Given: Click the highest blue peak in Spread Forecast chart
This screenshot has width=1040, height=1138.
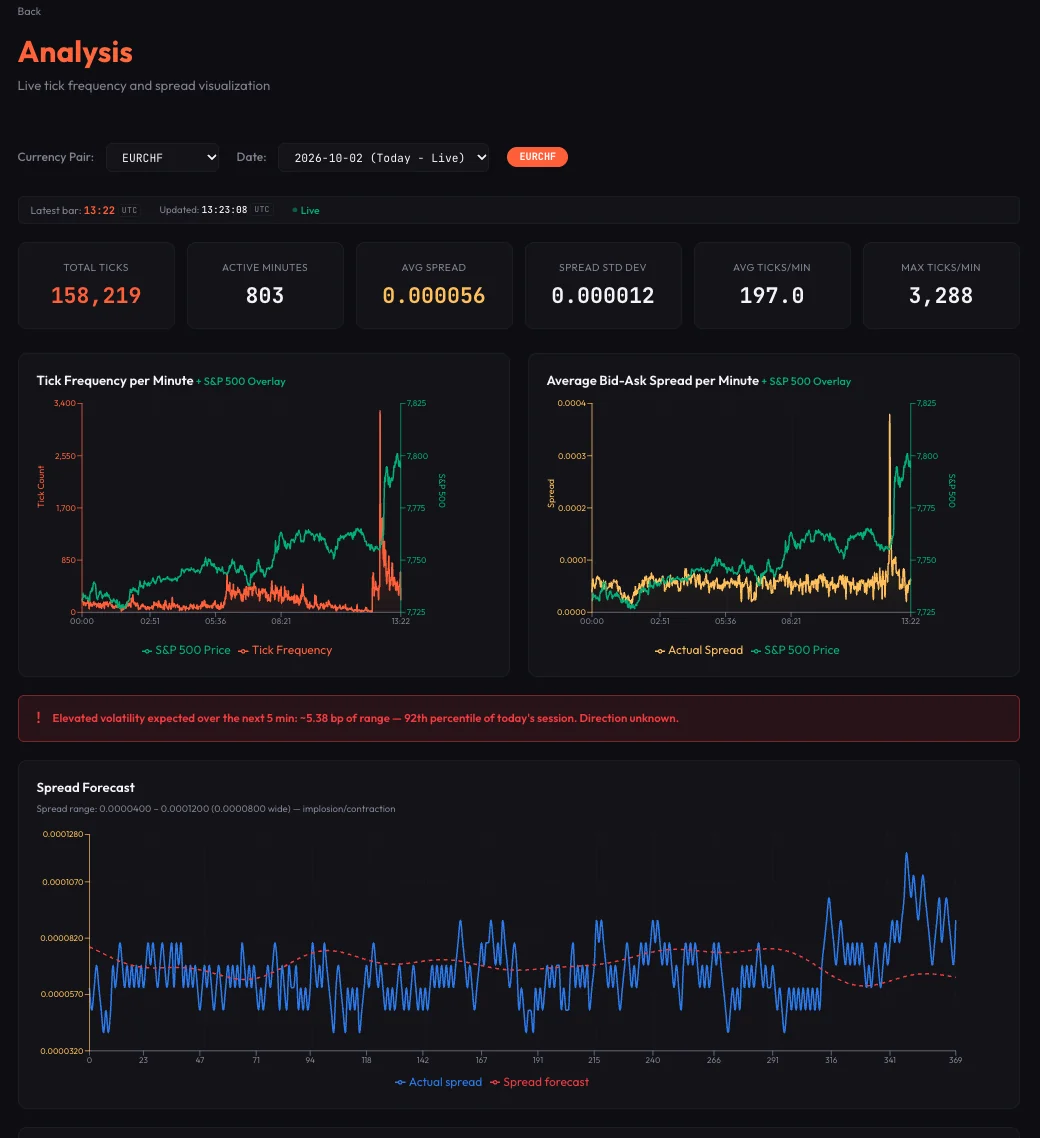Looking at the screenshot, I should (906, 854).
